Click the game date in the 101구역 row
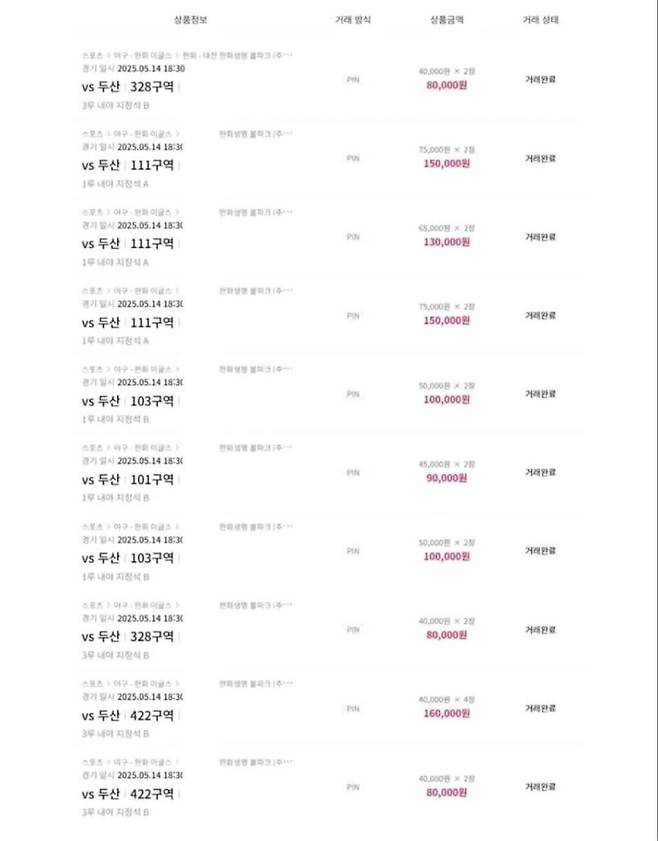 click(133, 461)
